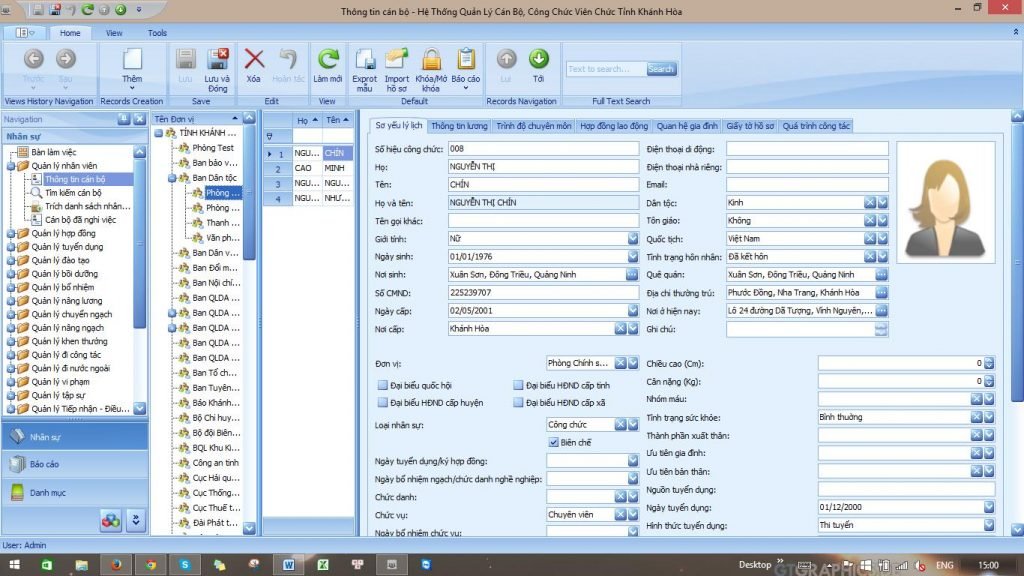Switch to the Thông tin lương tab
The image size is (1024, 576).
tap(459, 126)
